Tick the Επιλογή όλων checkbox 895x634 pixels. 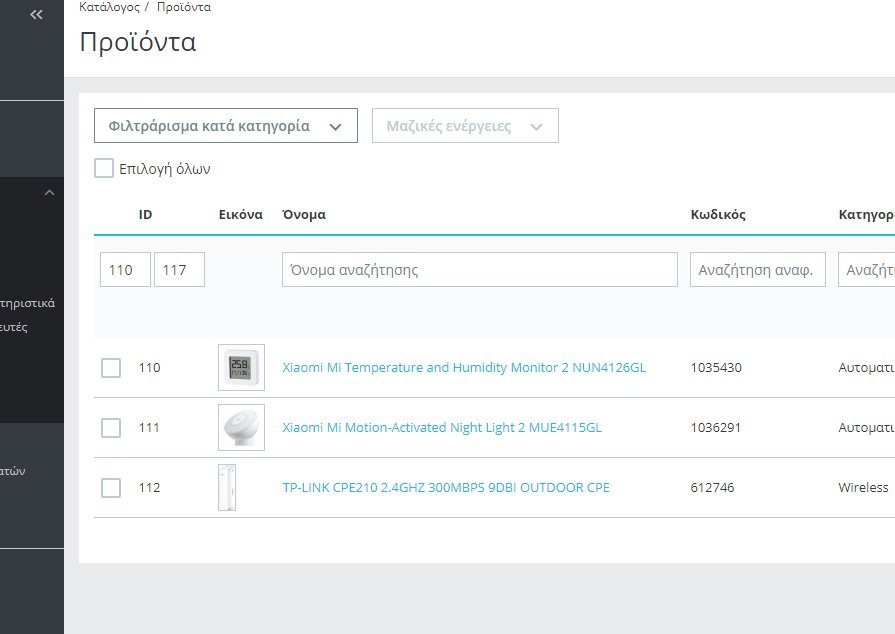[x=104, y=168]
